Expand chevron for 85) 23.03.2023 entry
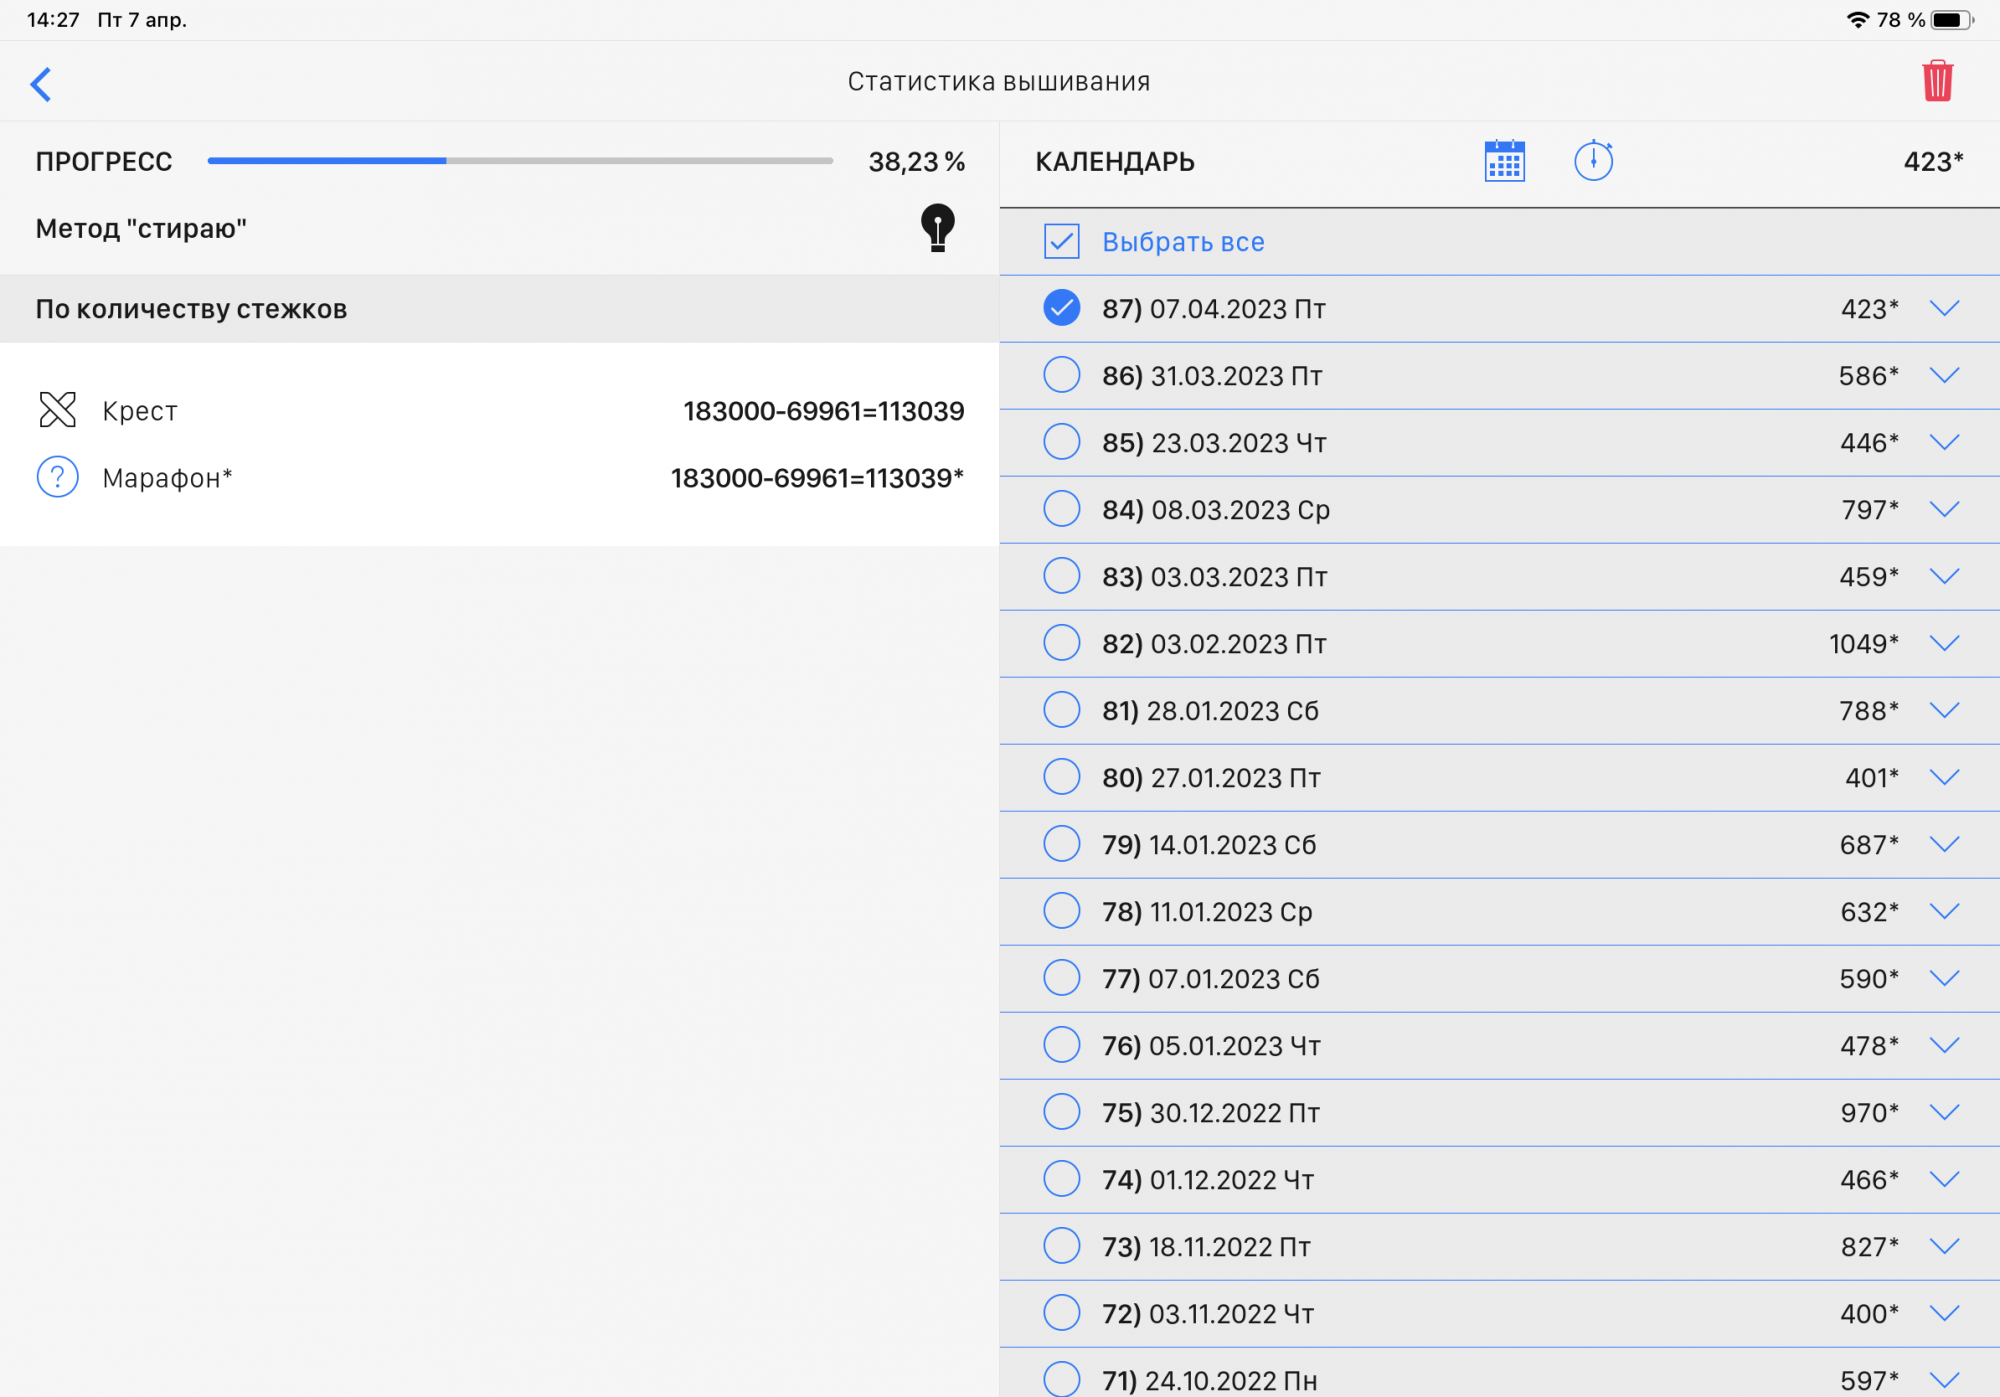This screenshot has height=1397, width=2000. [x=1944, y=442]
